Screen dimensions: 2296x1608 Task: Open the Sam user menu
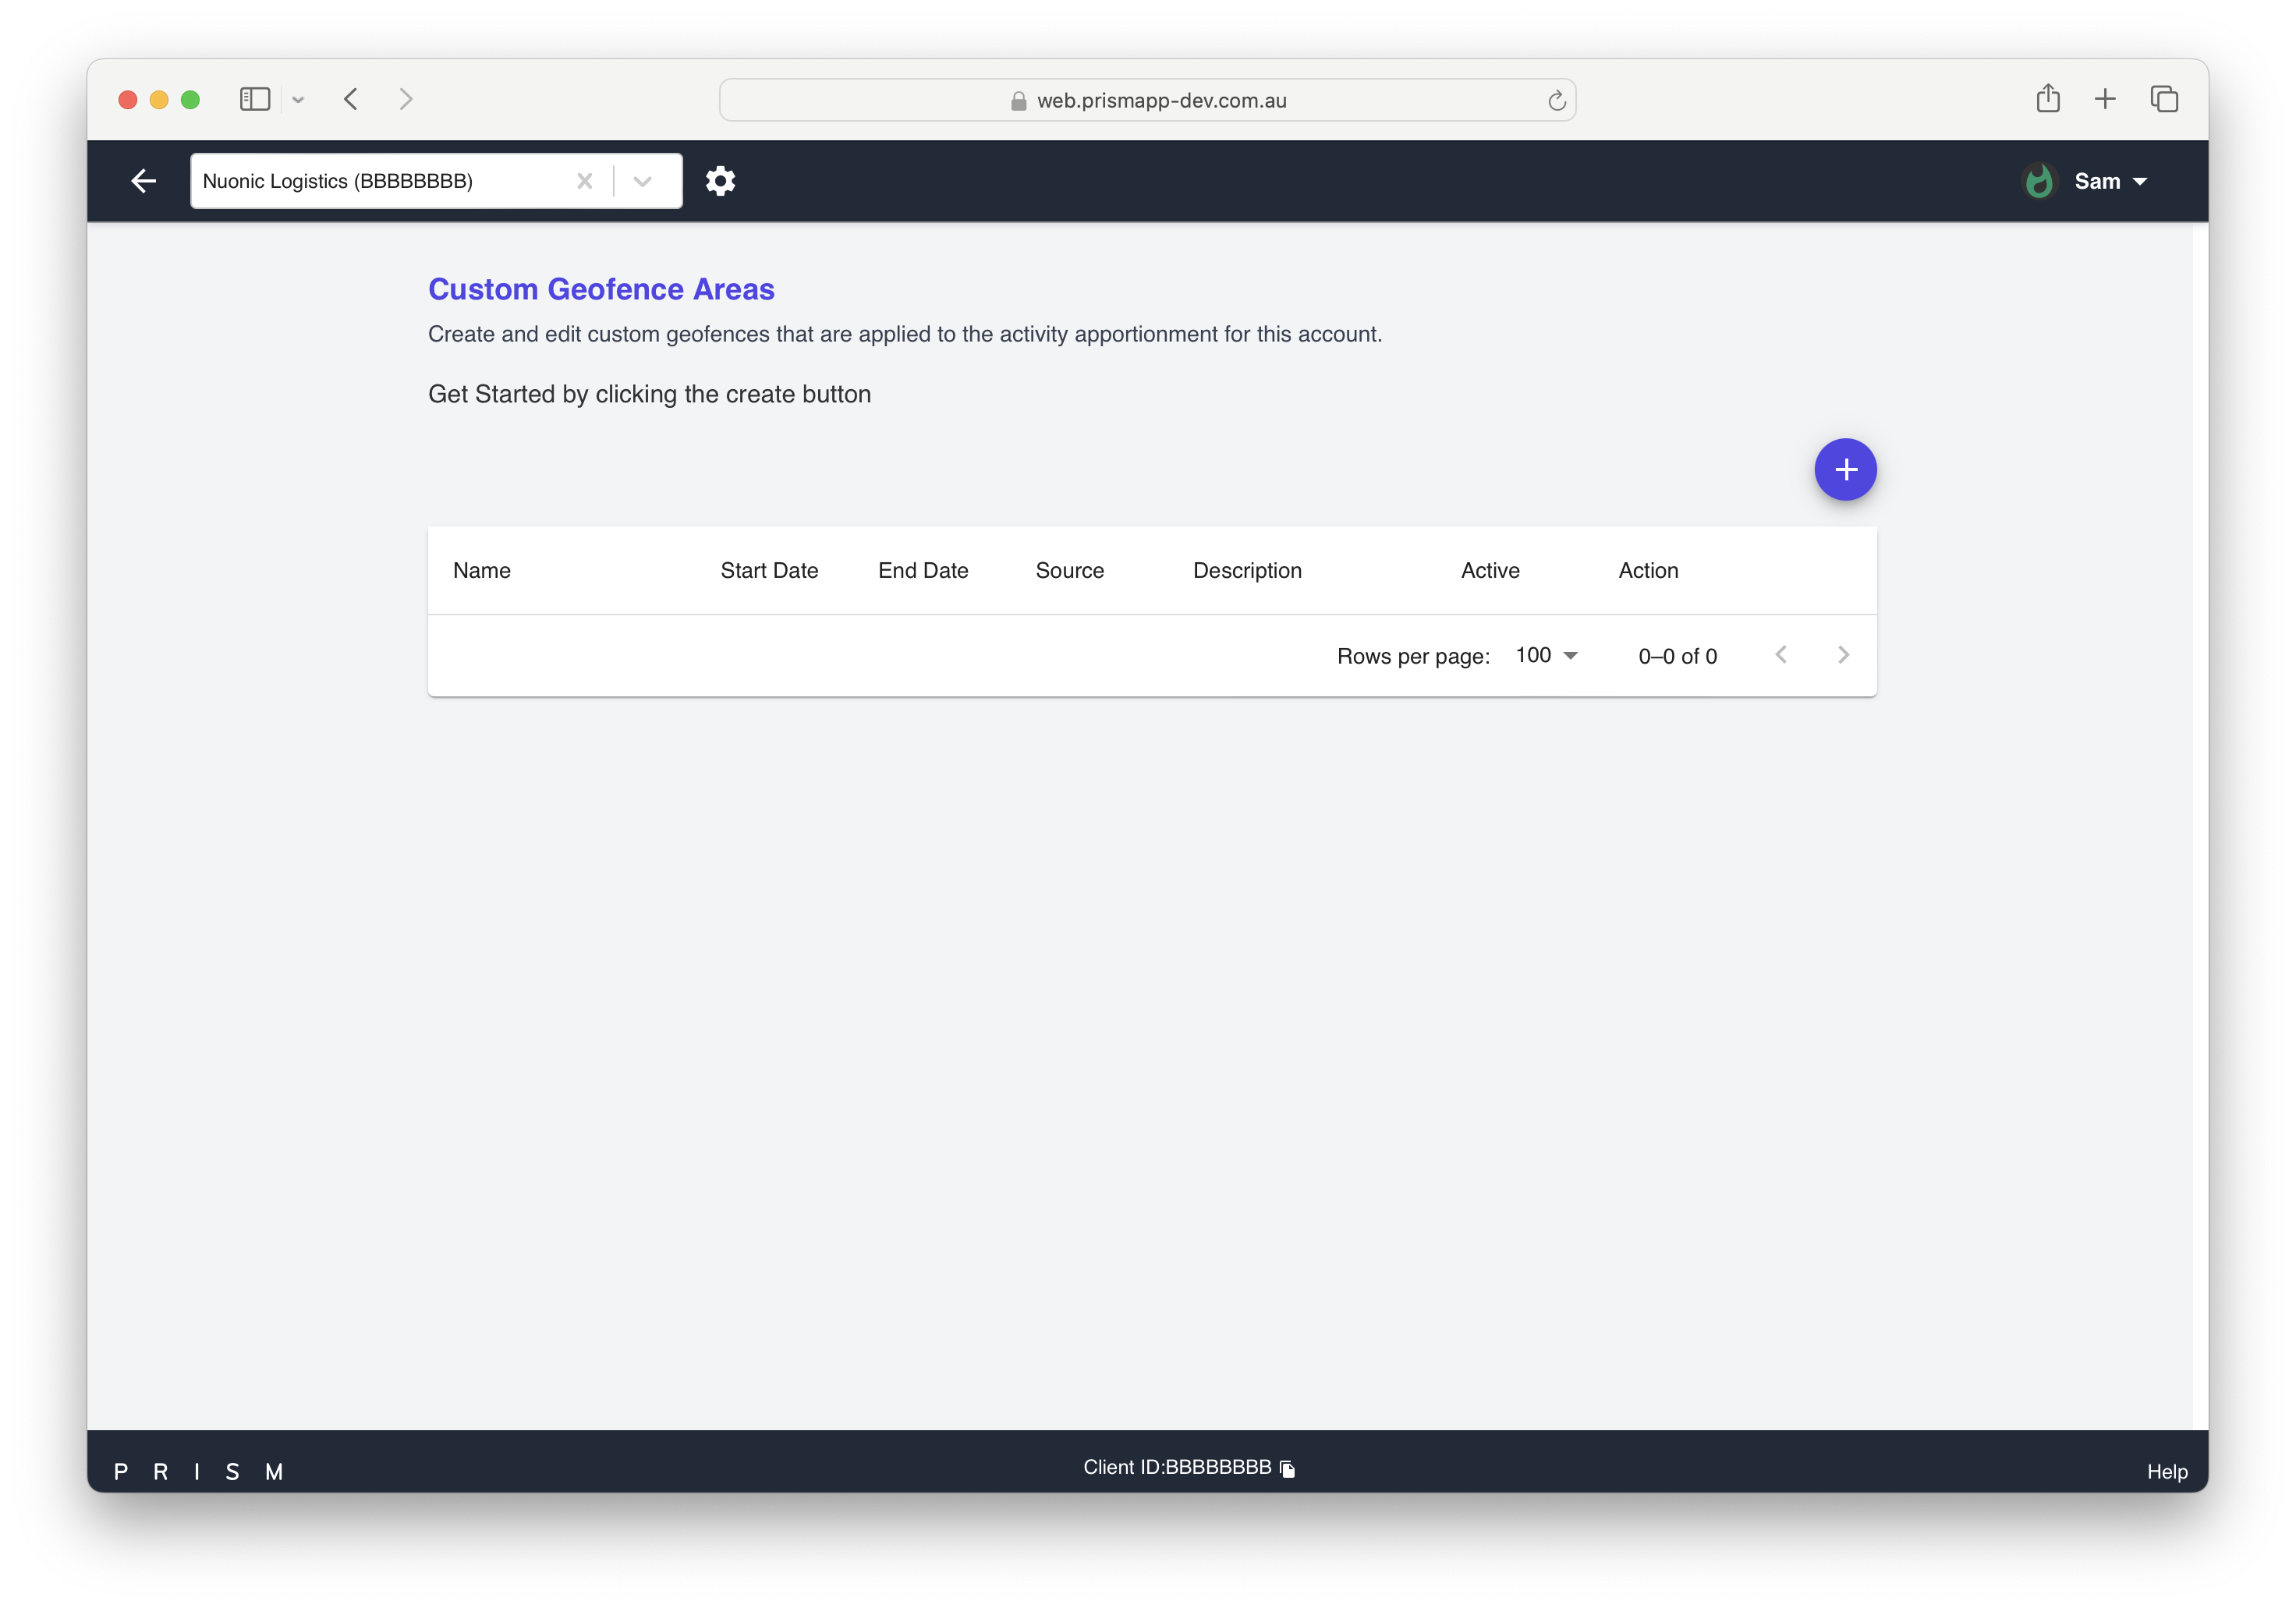point(2110,181)
